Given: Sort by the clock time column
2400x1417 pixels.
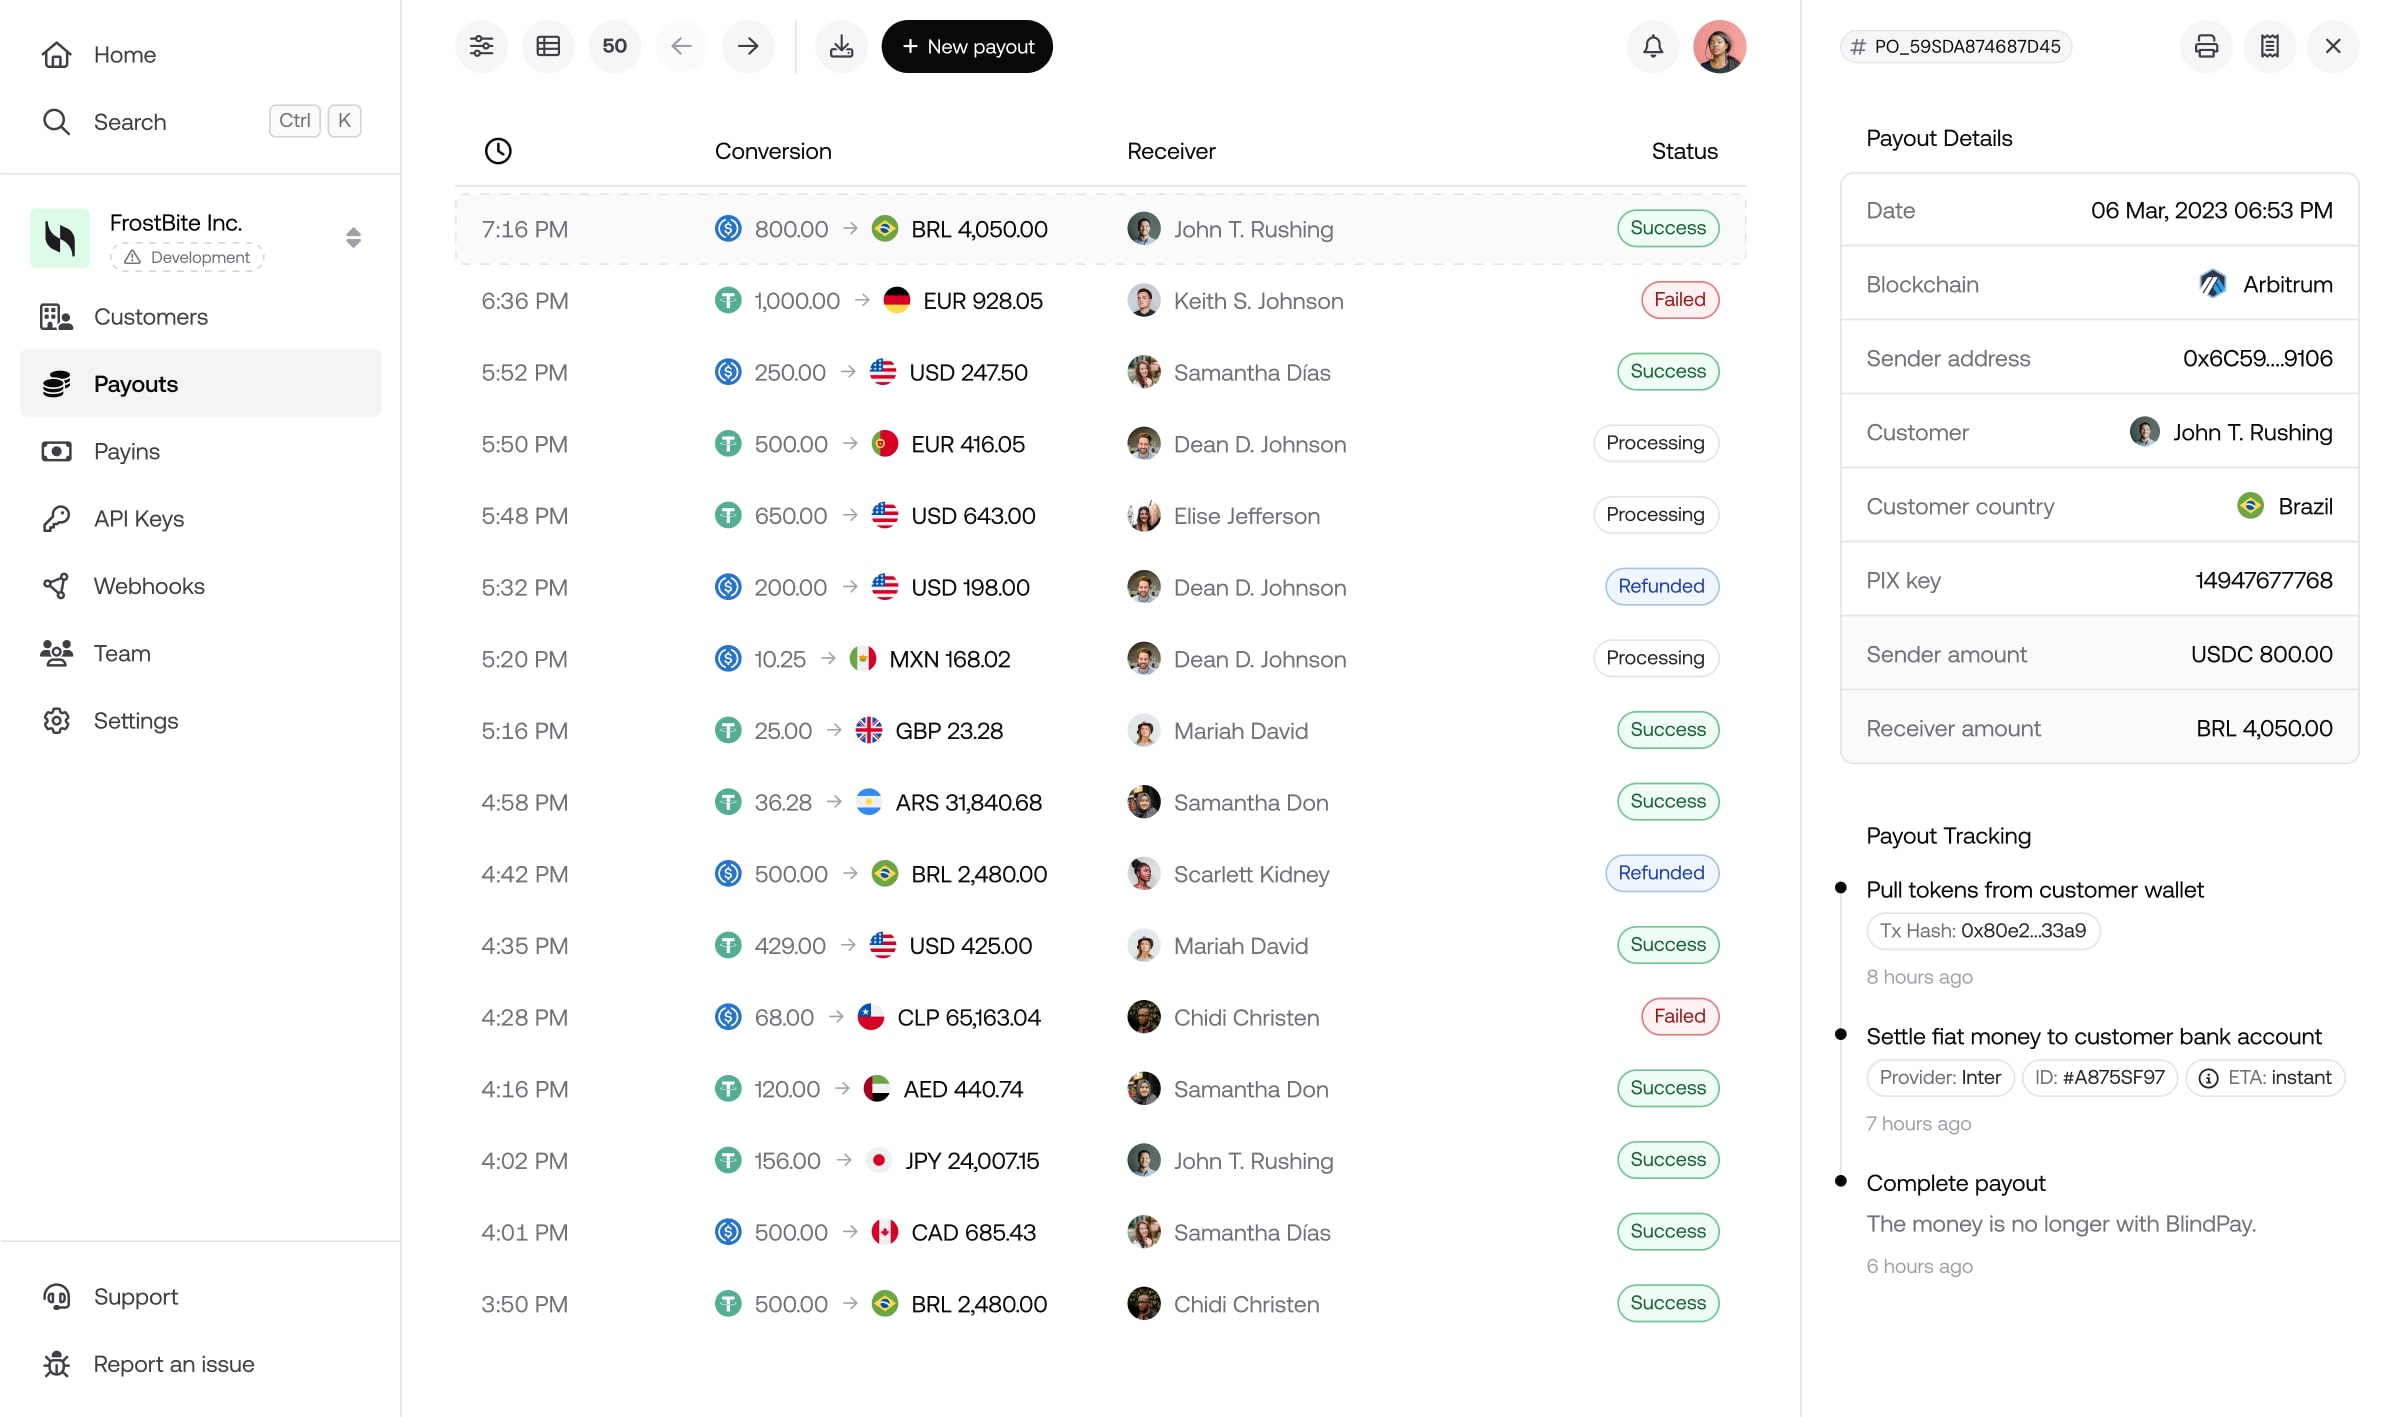Looking at the screenshot, I should click(x=498, y=151).
